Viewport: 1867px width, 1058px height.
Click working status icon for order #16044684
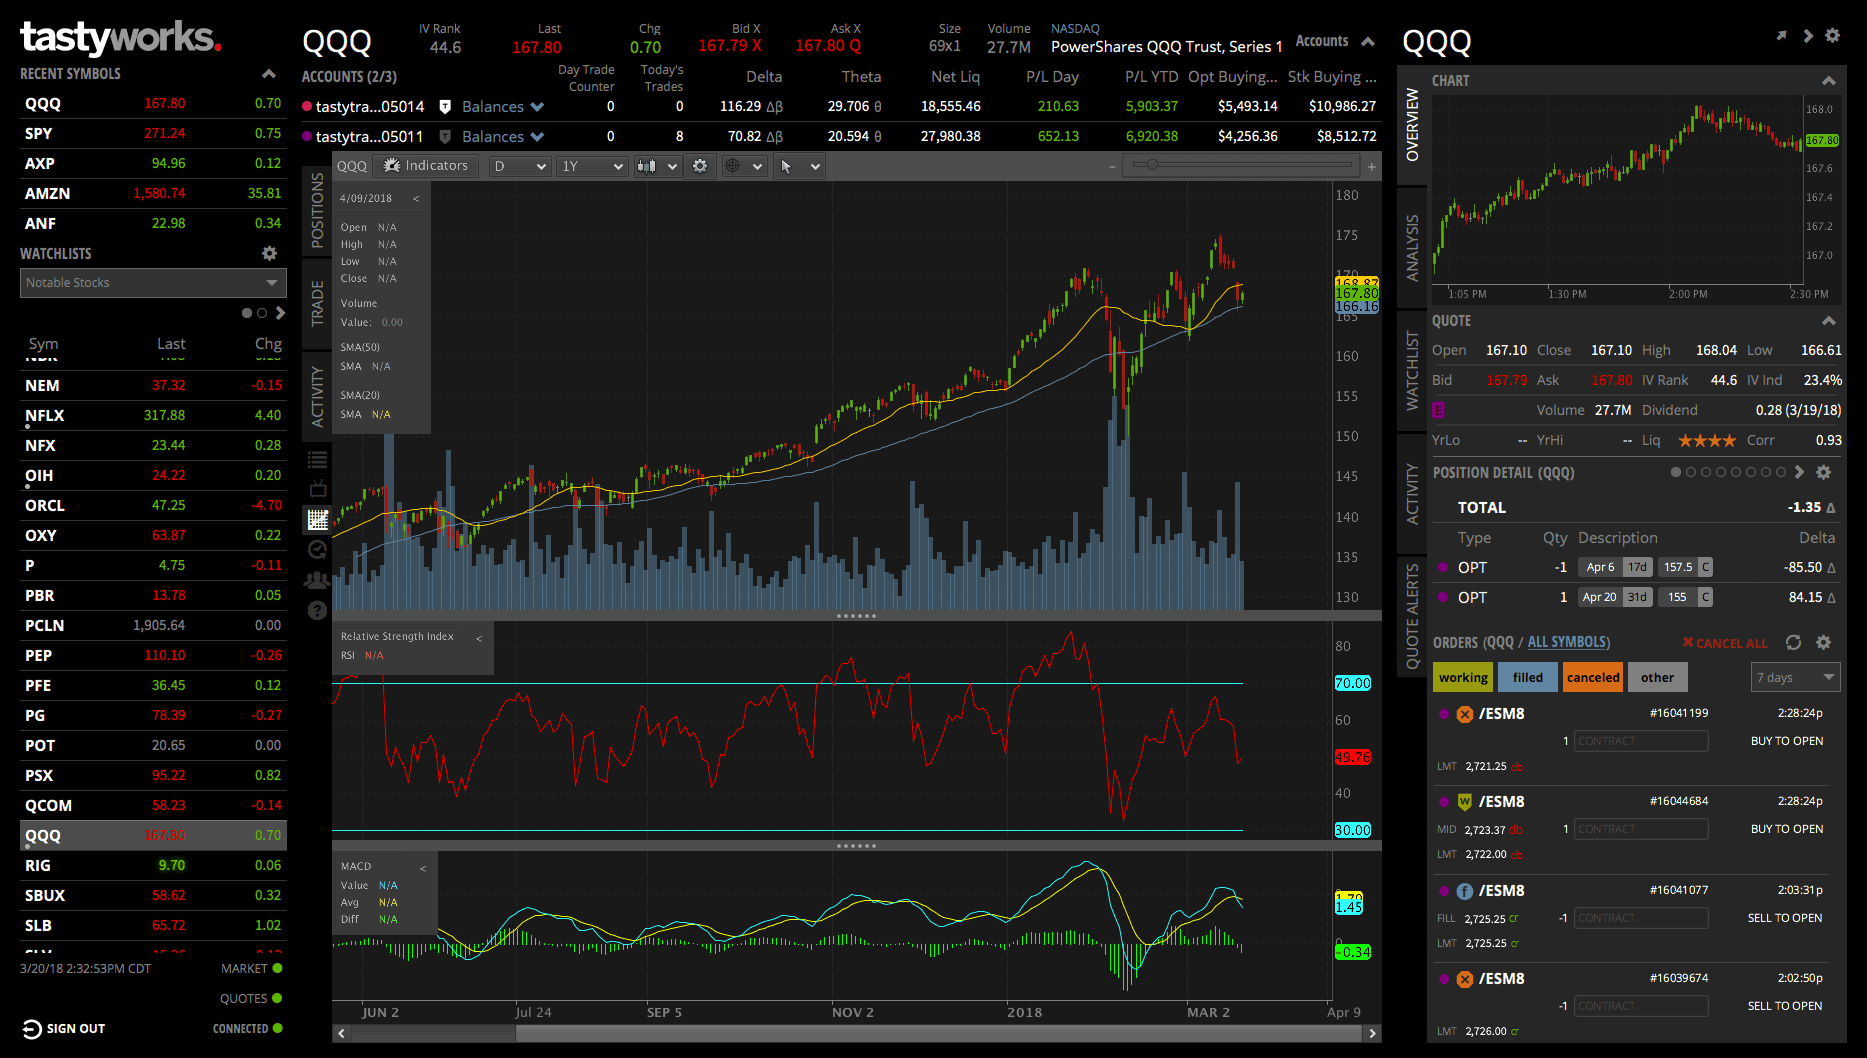click(1465, 802)
